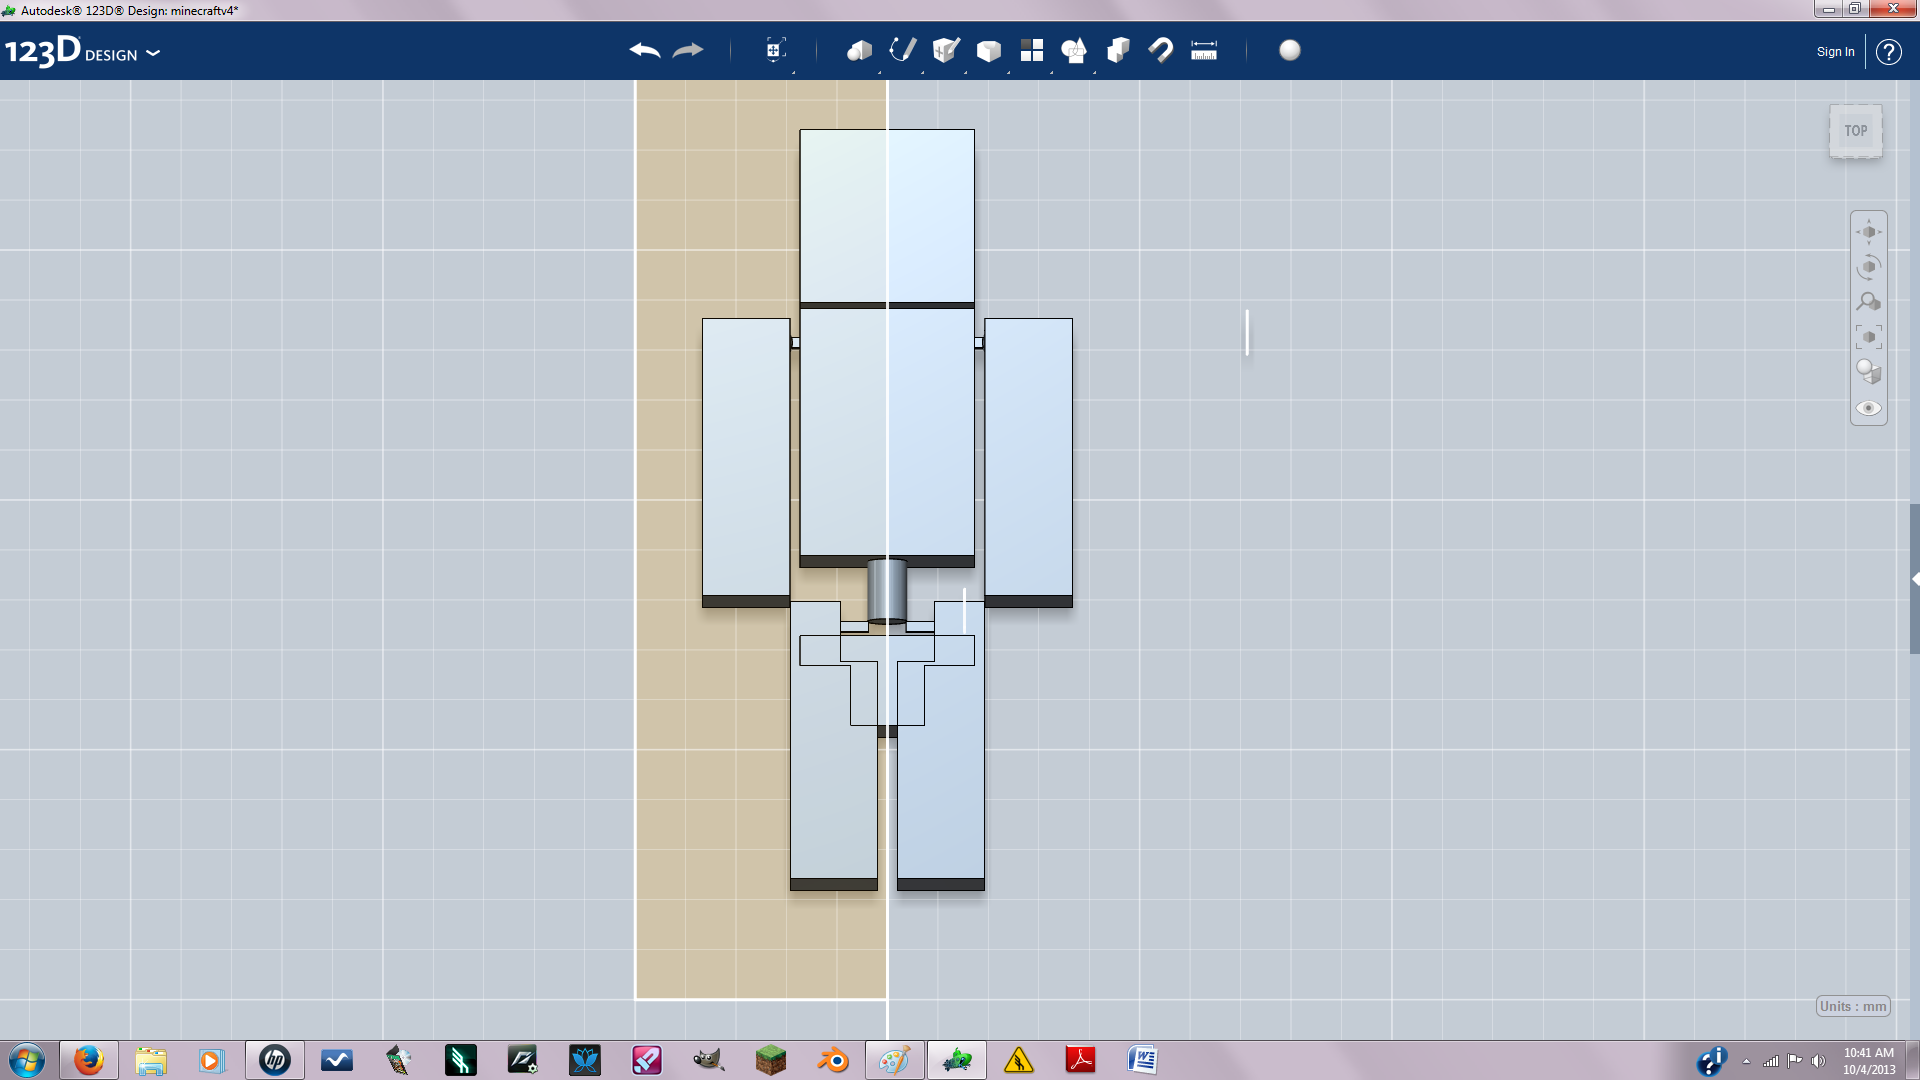The image size is (1920, 1080).
Task: Open the view mode cube icon
Action: click(1868, 372)
